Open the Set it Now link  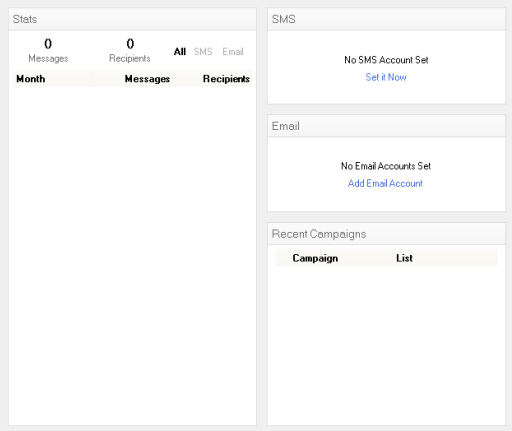coord(386,77)
